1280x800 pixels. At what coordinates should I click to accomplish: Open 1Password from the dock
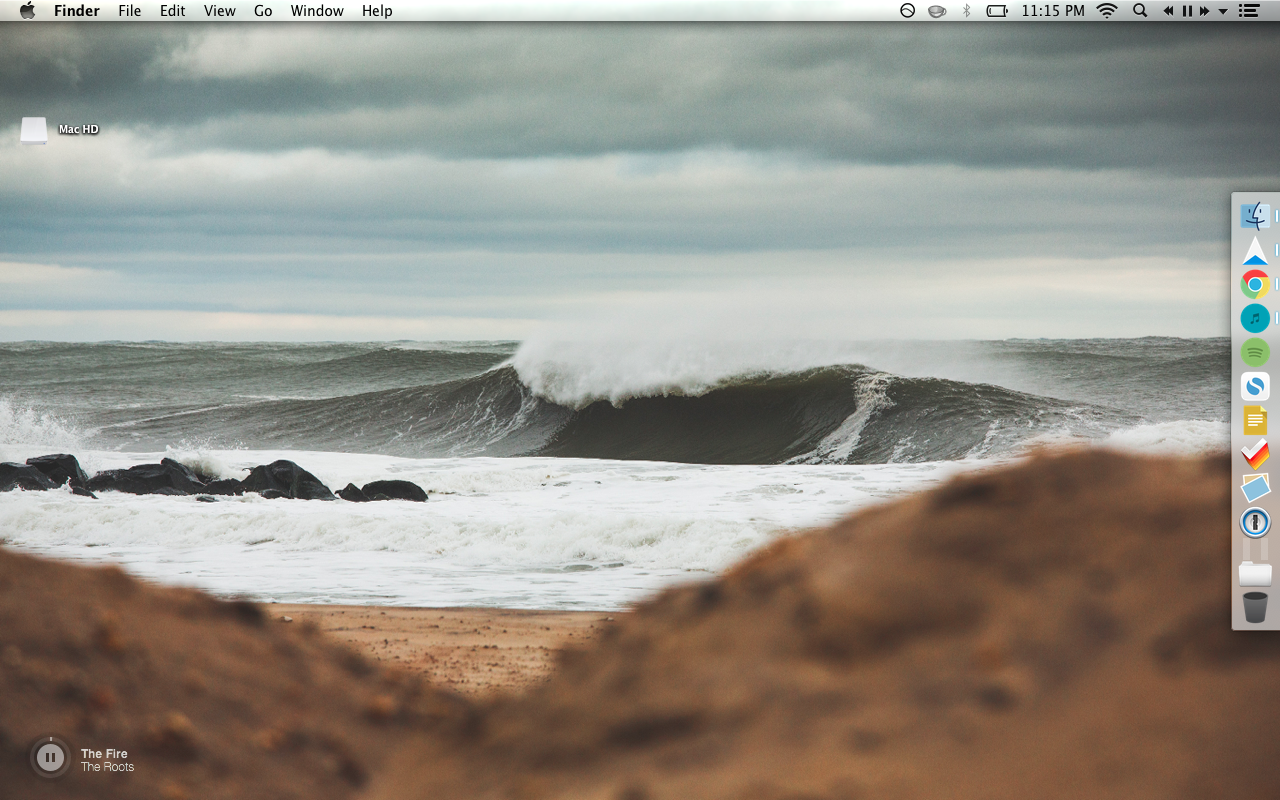tap(1255, 522)
